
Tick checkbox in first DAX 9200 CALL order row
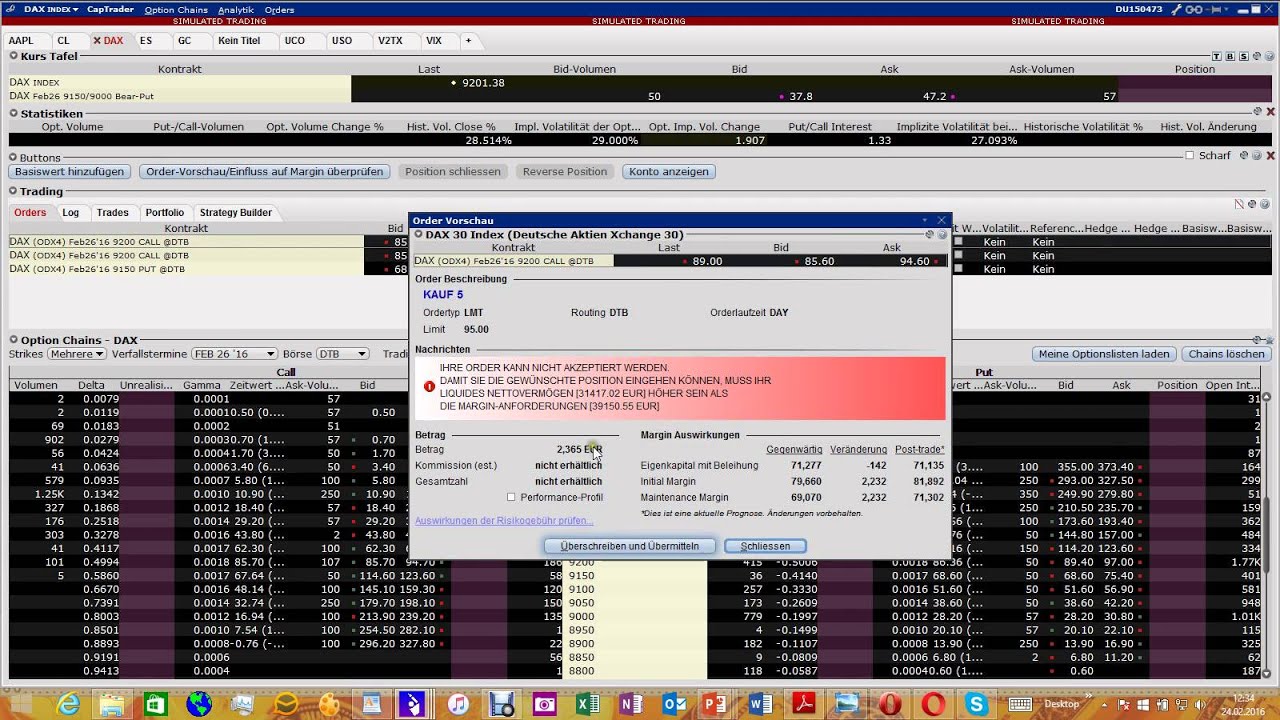pyautogui.click(x=958, y=242)
